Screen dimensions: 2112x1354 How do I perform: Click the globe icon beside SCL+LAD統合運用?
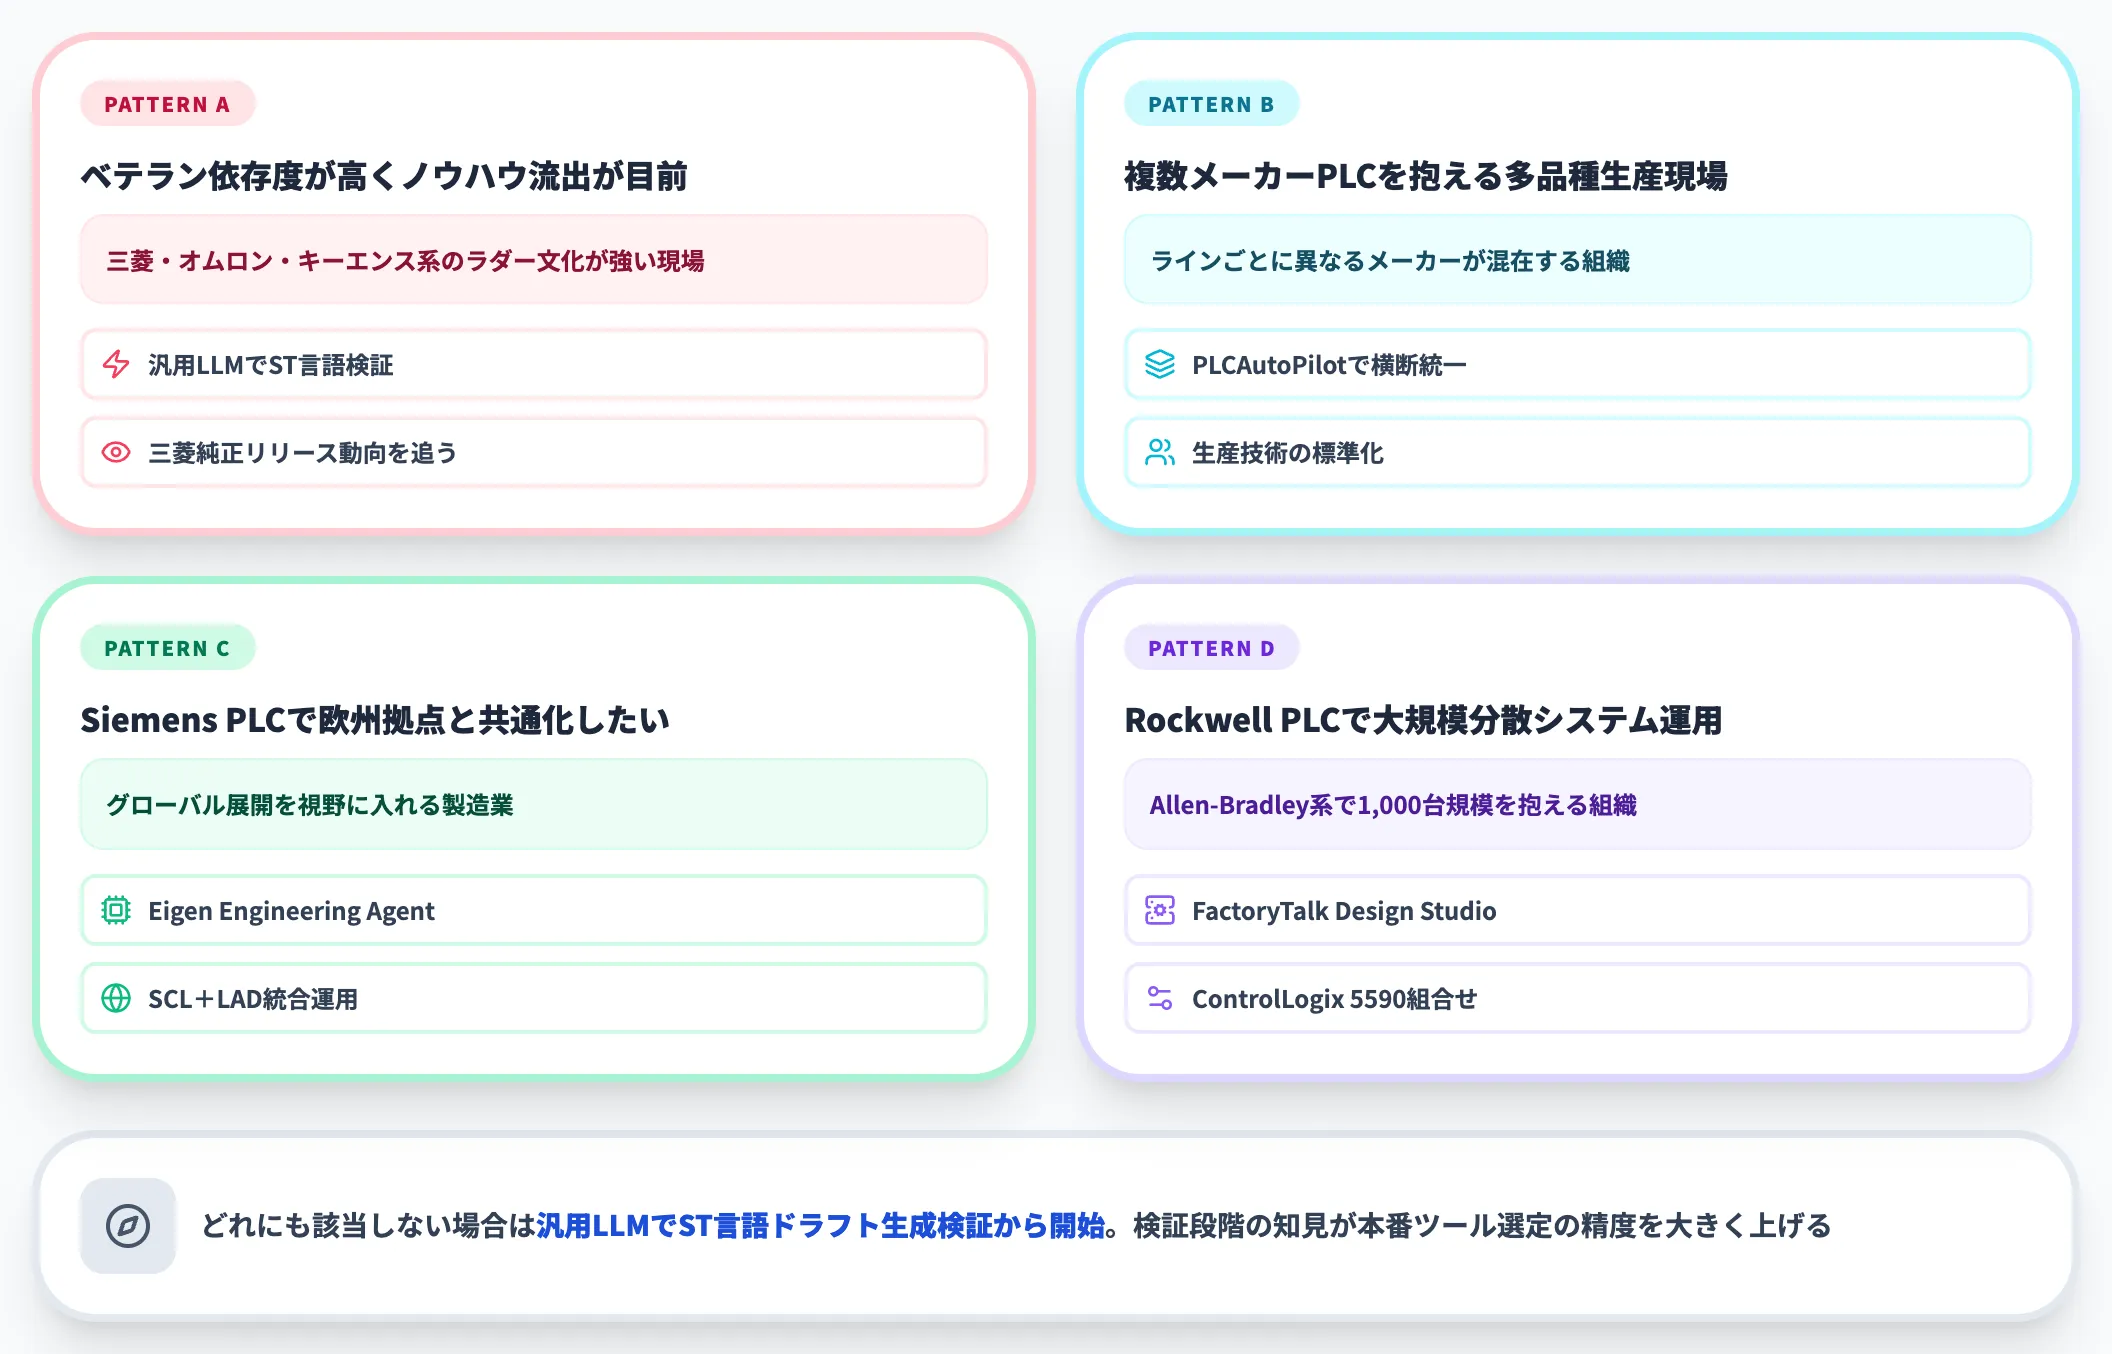pyautogui.click(x=116, y=998)
